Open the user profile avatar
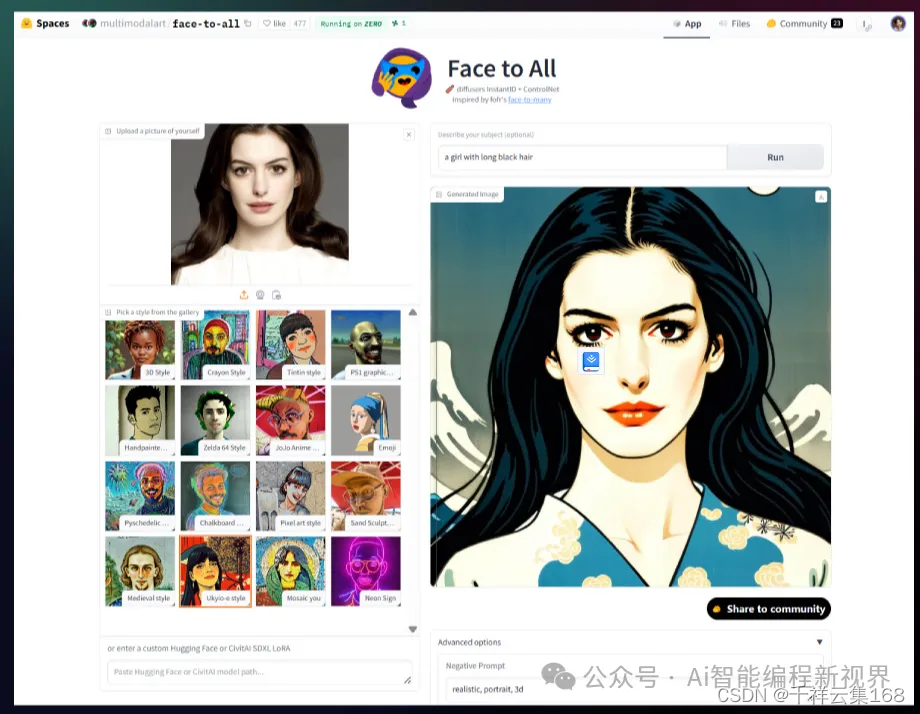This screenshot has height=714, width=920. pos(898,23)
